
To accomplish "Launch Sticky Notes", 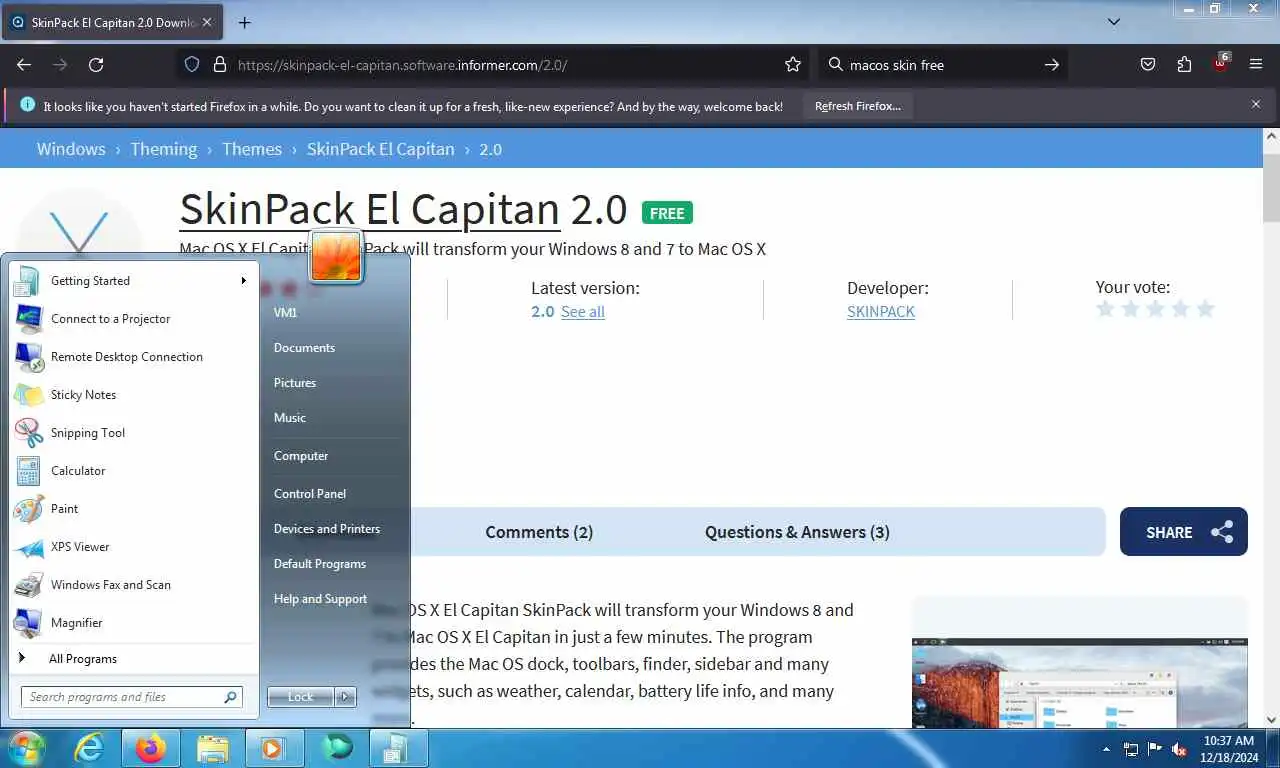I will 132,395.
